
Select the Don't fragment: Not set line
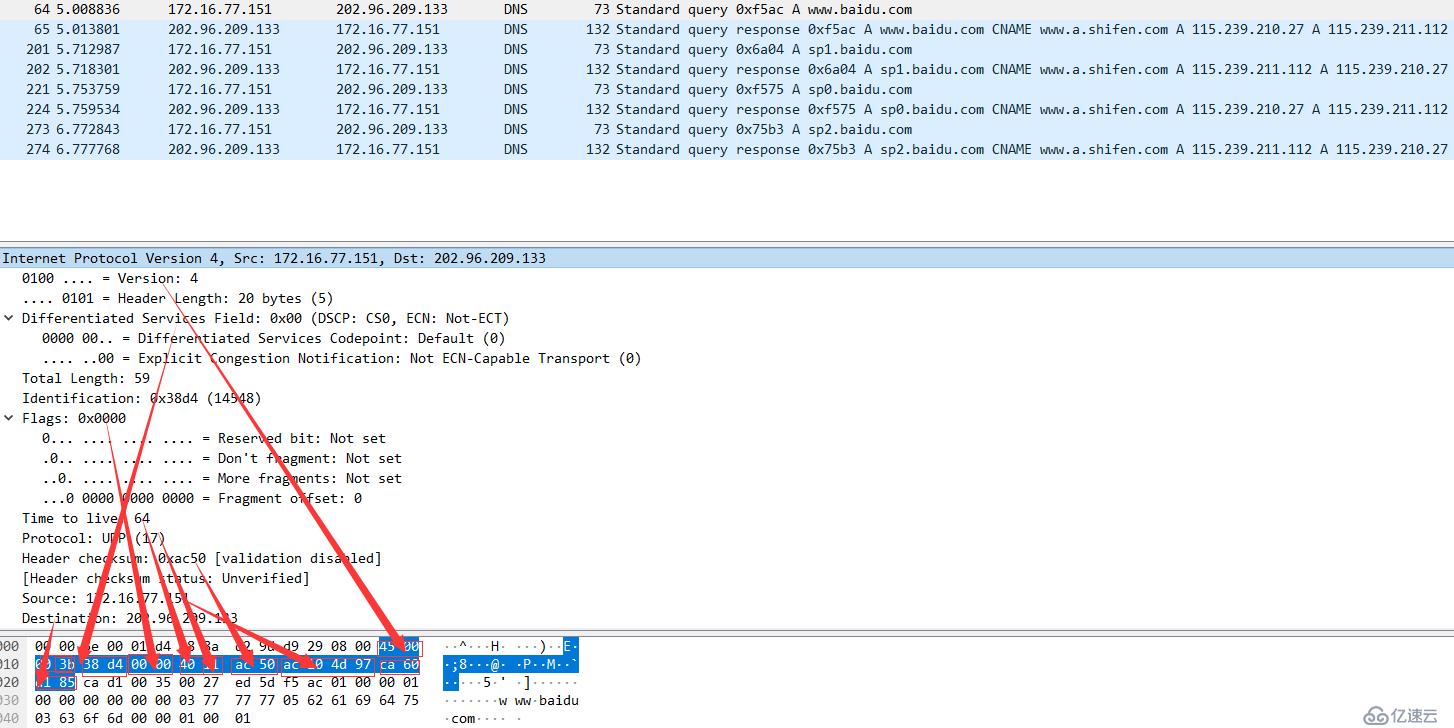click(x=222, y=458)
